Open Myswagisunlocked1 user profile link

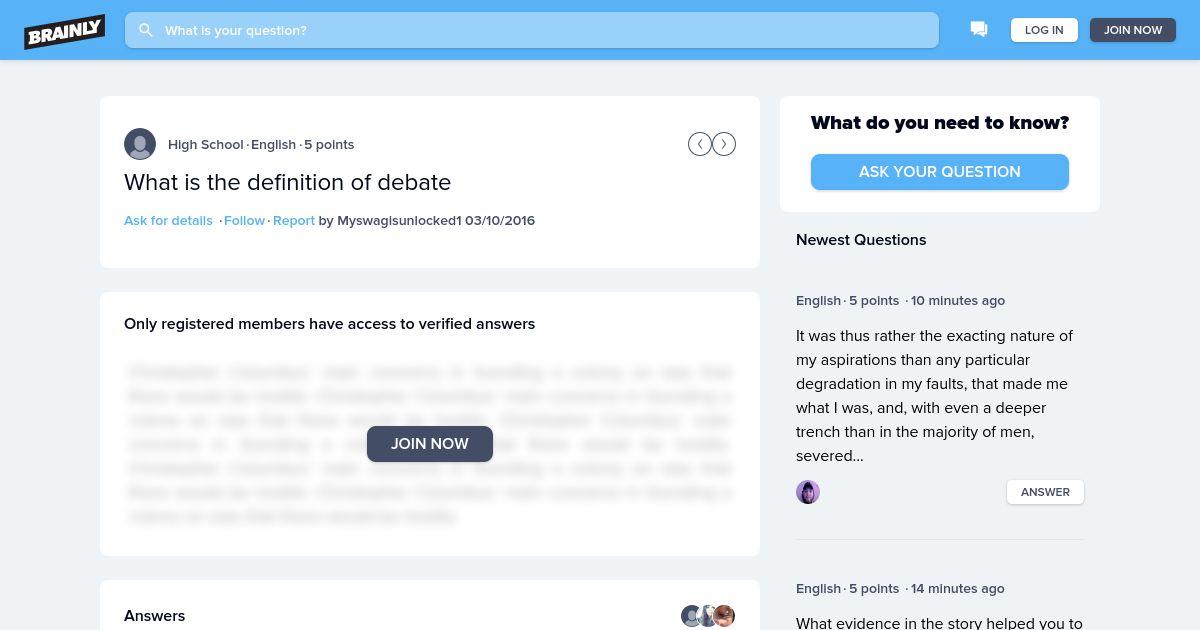(399, 220)
